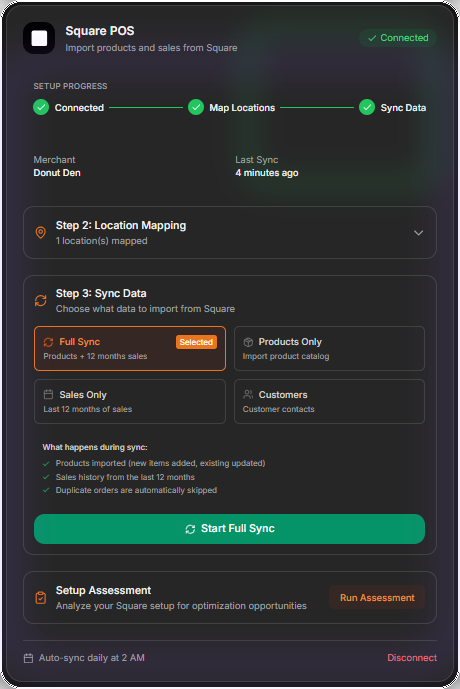This screenshot has width=460, height=689.
Task: Disconnect the Square POS integration
Action: 412,657
